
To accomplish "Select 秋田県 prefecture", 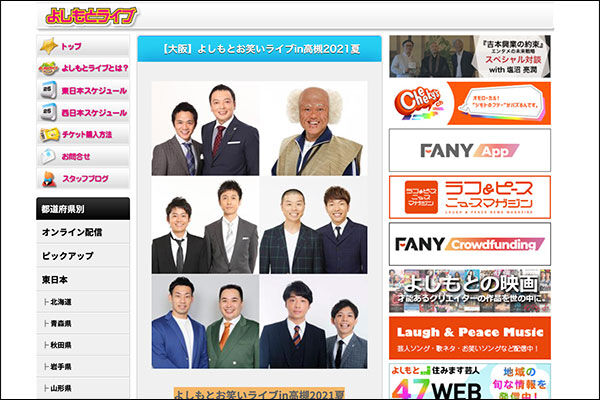I will point(83,345).
